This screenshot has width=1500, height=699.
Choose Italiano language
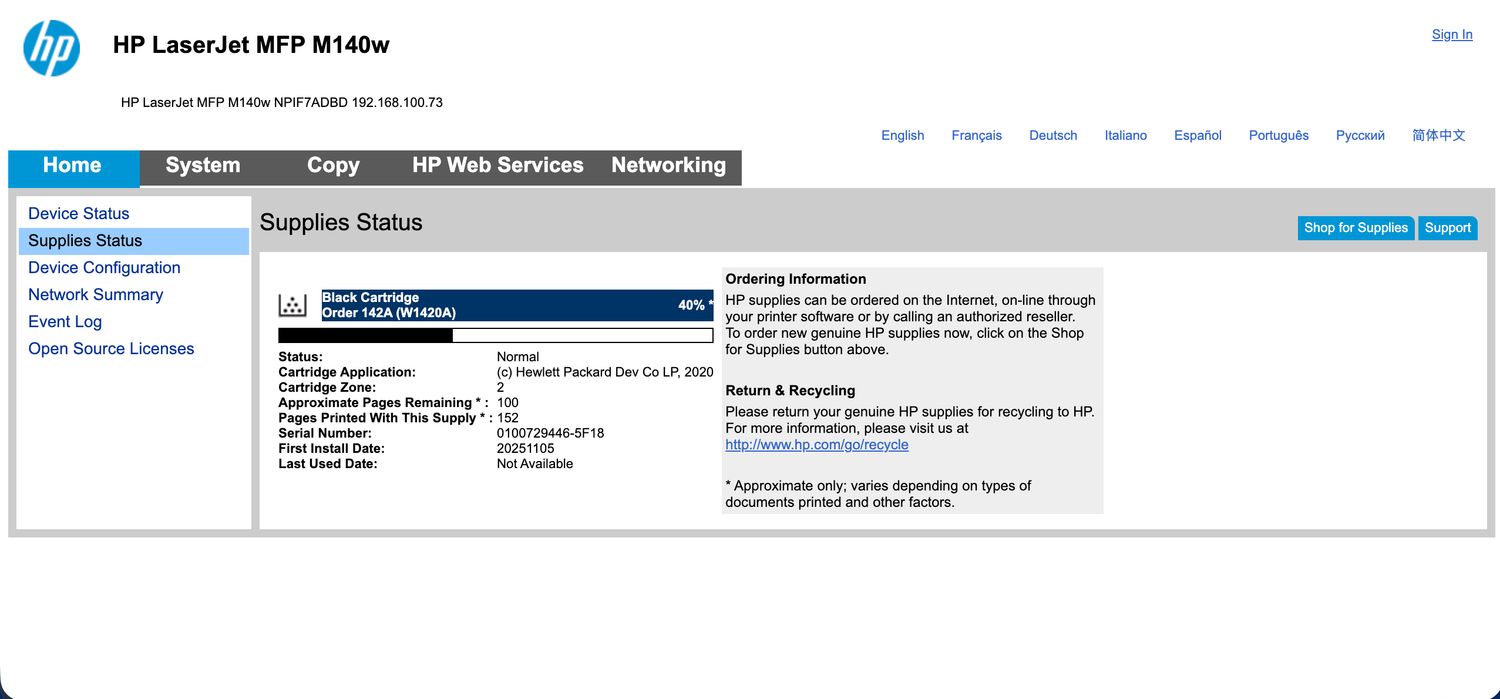[x=1126, y=136]
